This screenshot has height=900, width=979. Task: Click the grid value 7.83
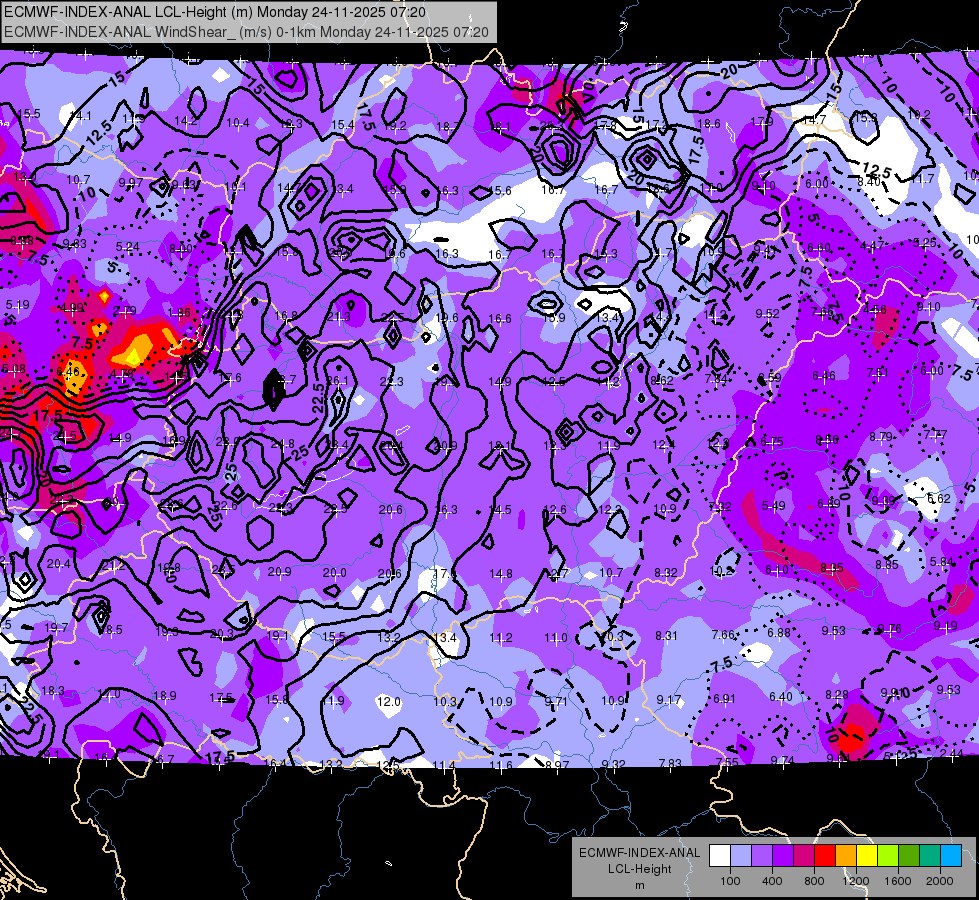point(670,763)
